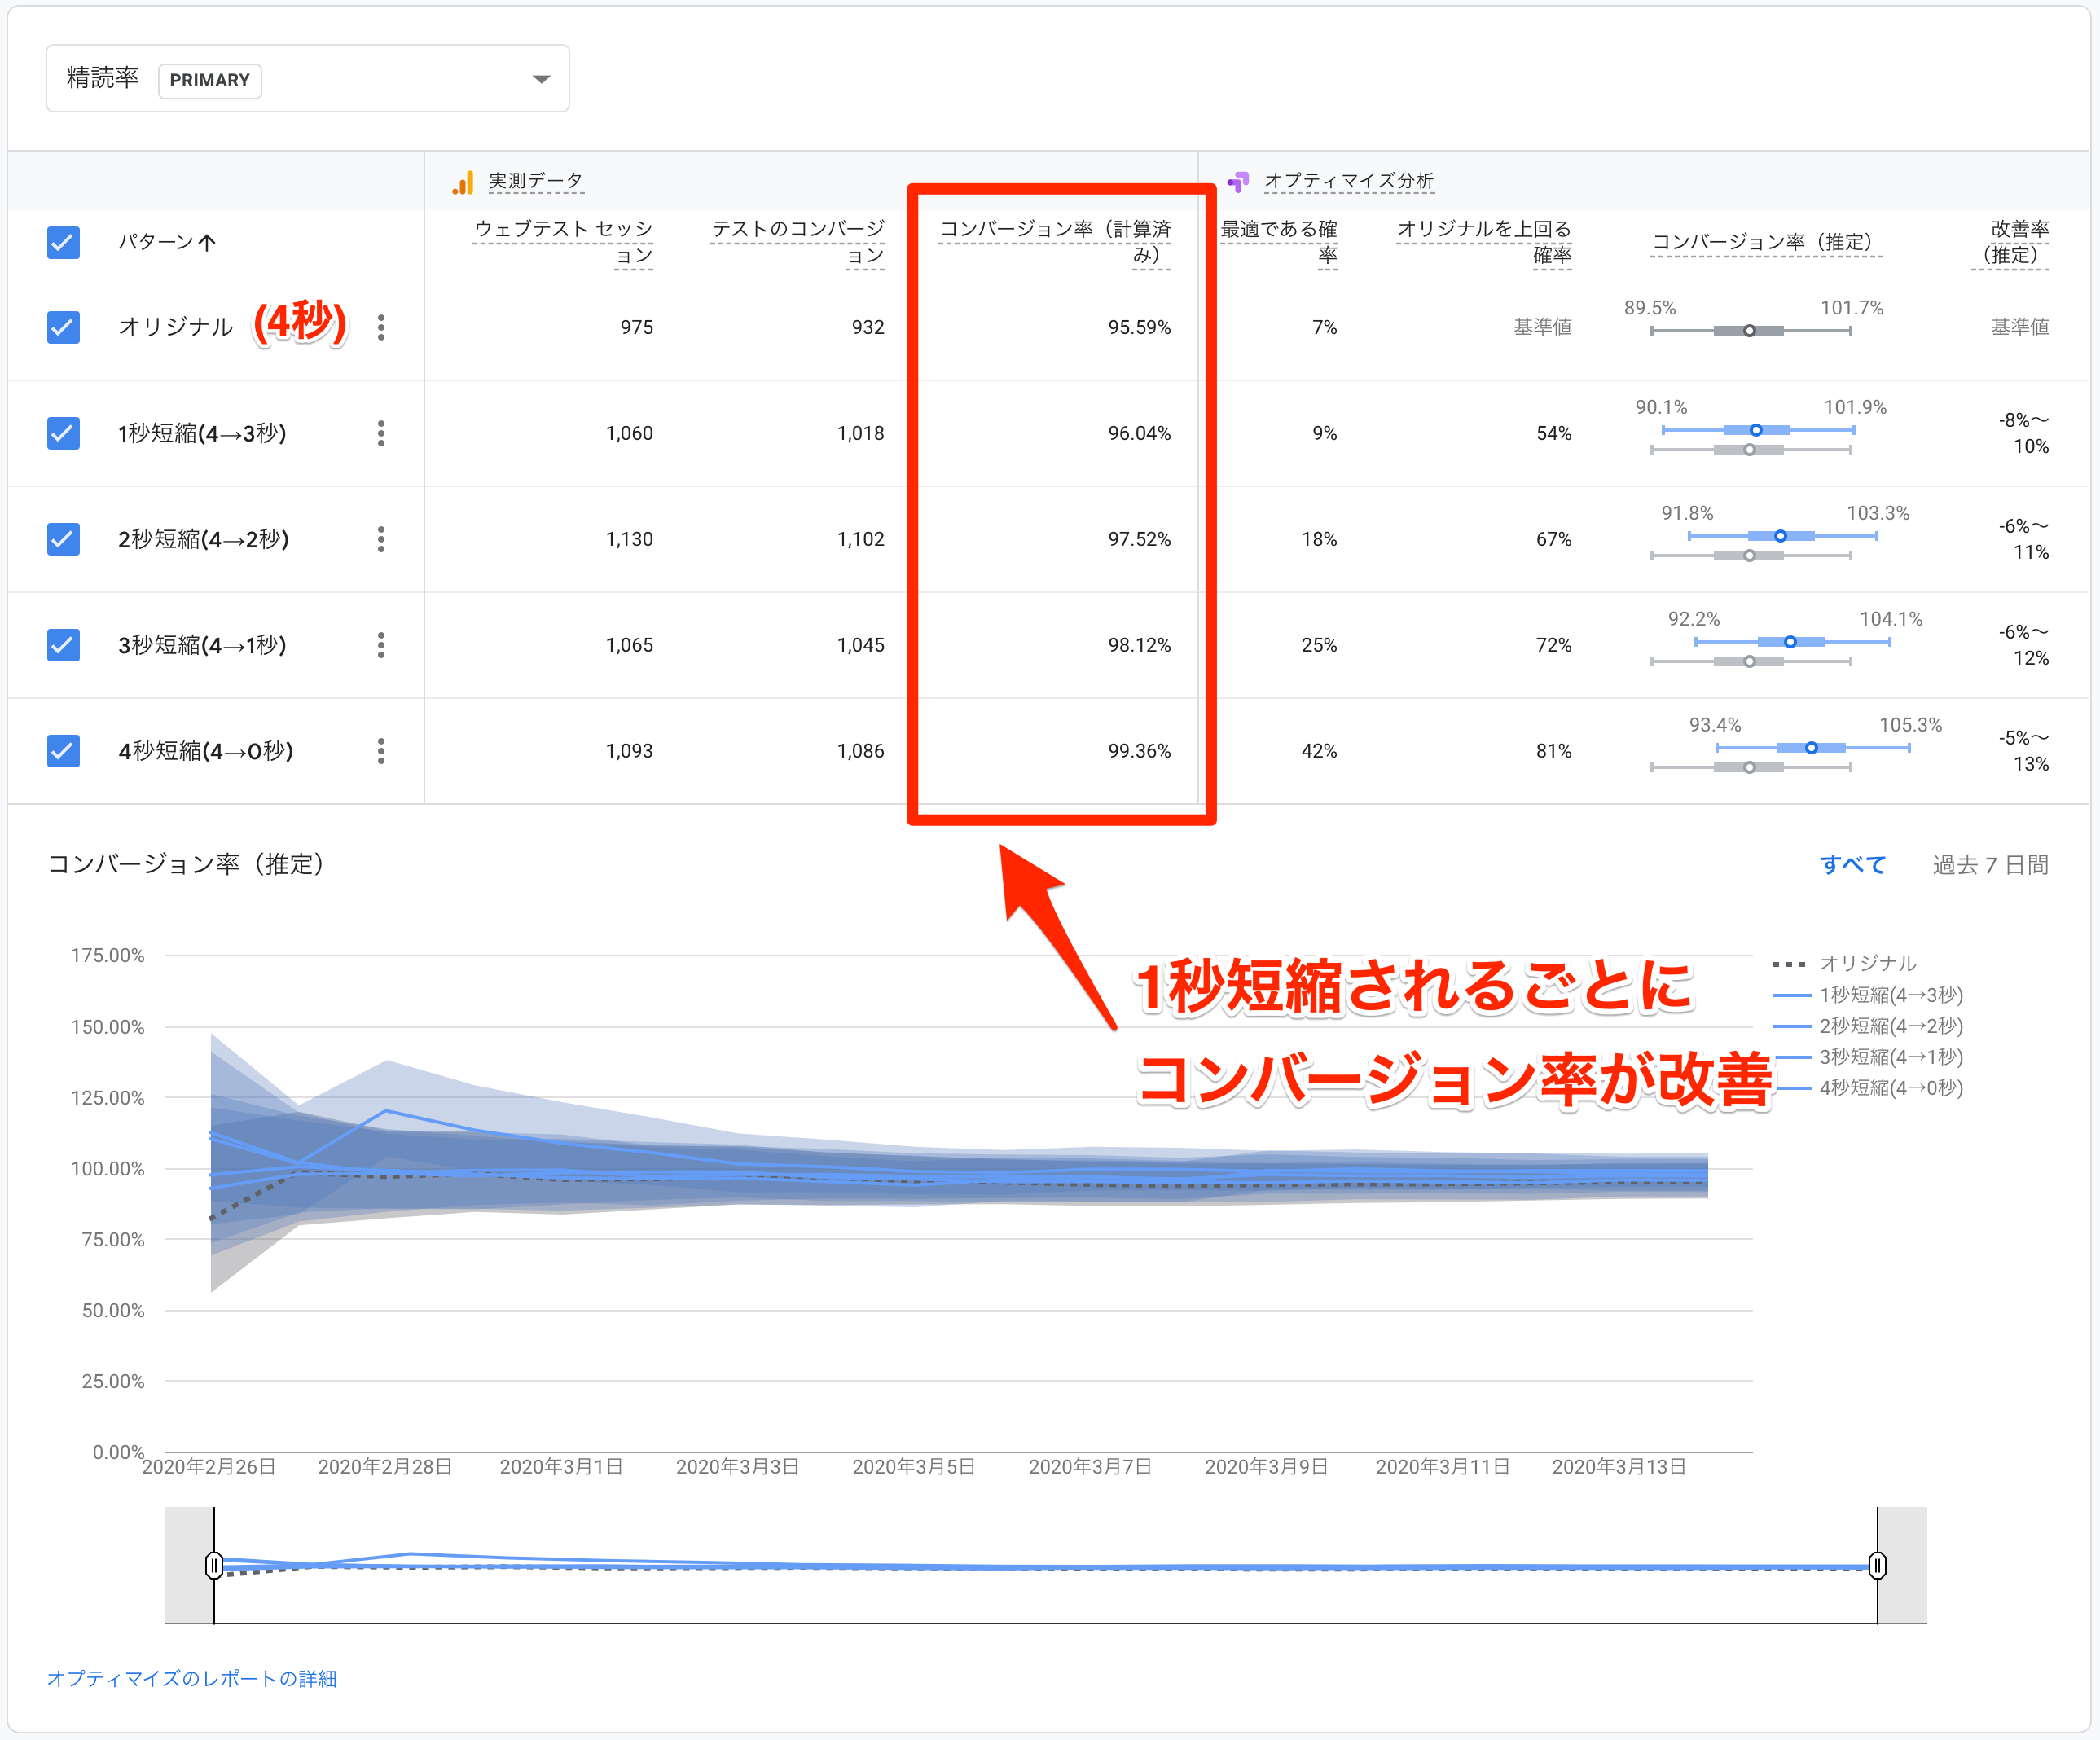Click the 97.52% conversion rate cell

pos(1139,539)
